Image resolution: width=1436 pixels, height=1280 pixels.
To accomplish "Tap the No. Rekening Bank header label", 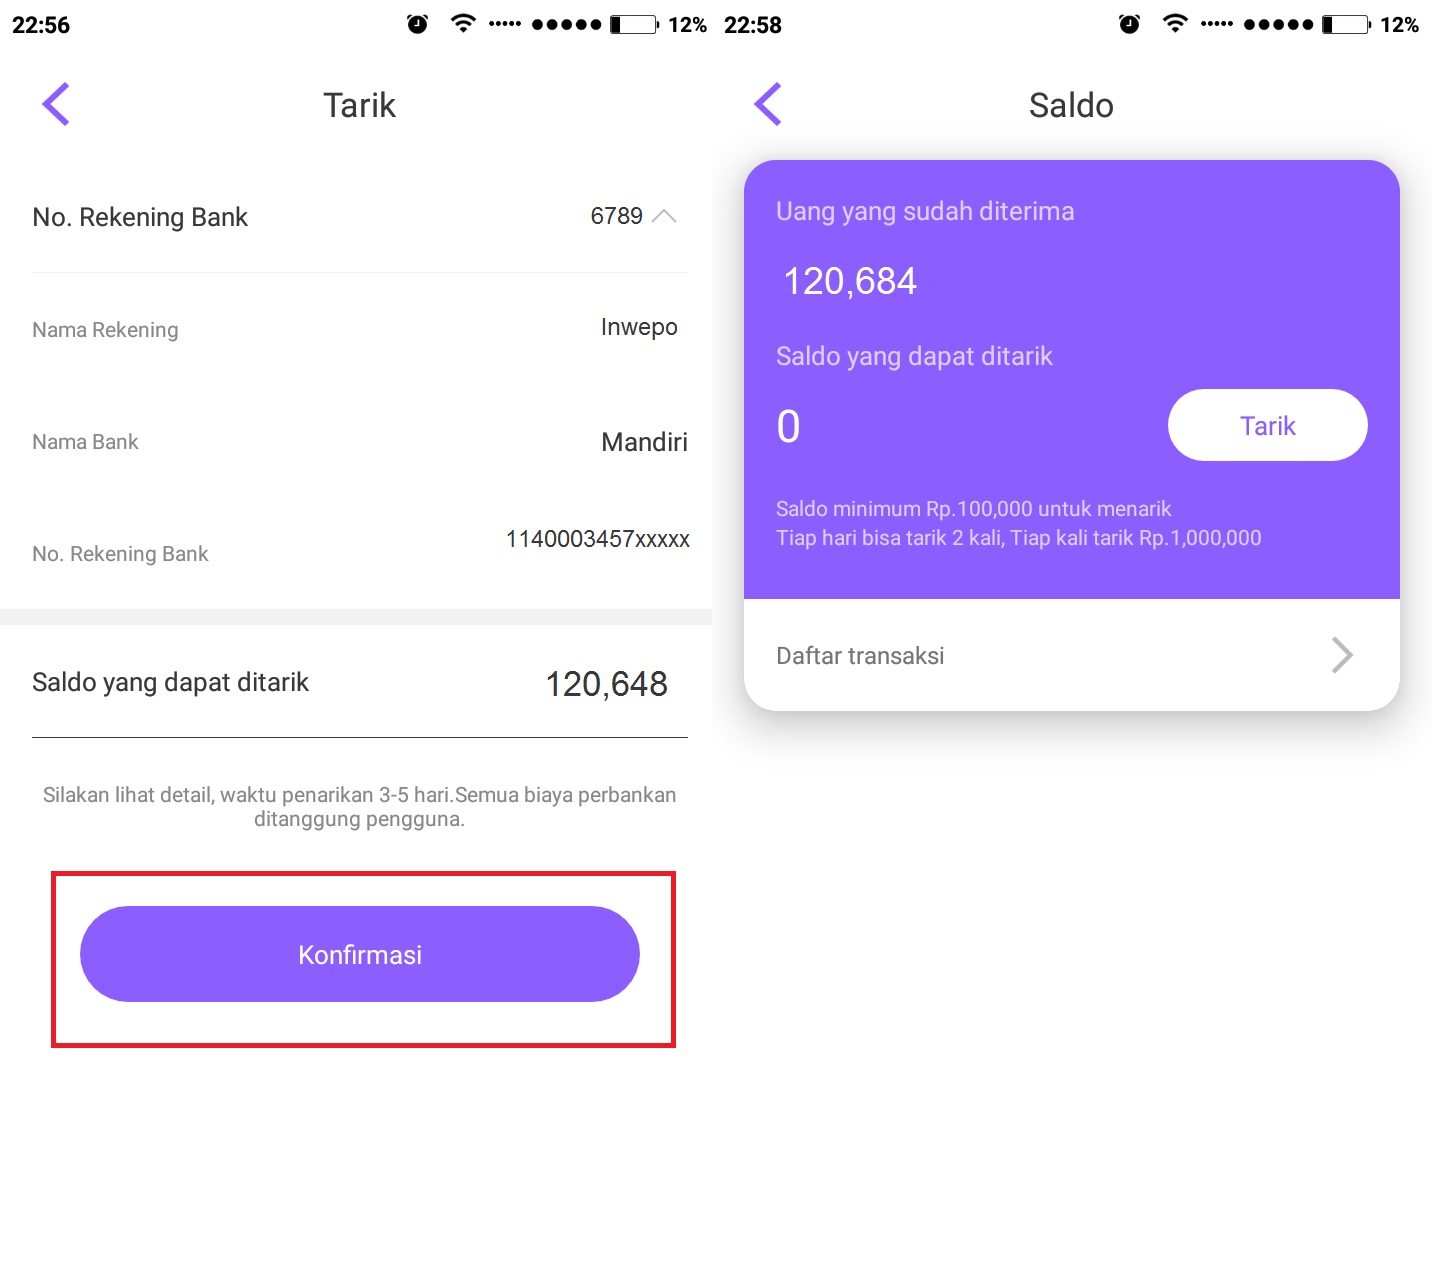I will 140,217.
